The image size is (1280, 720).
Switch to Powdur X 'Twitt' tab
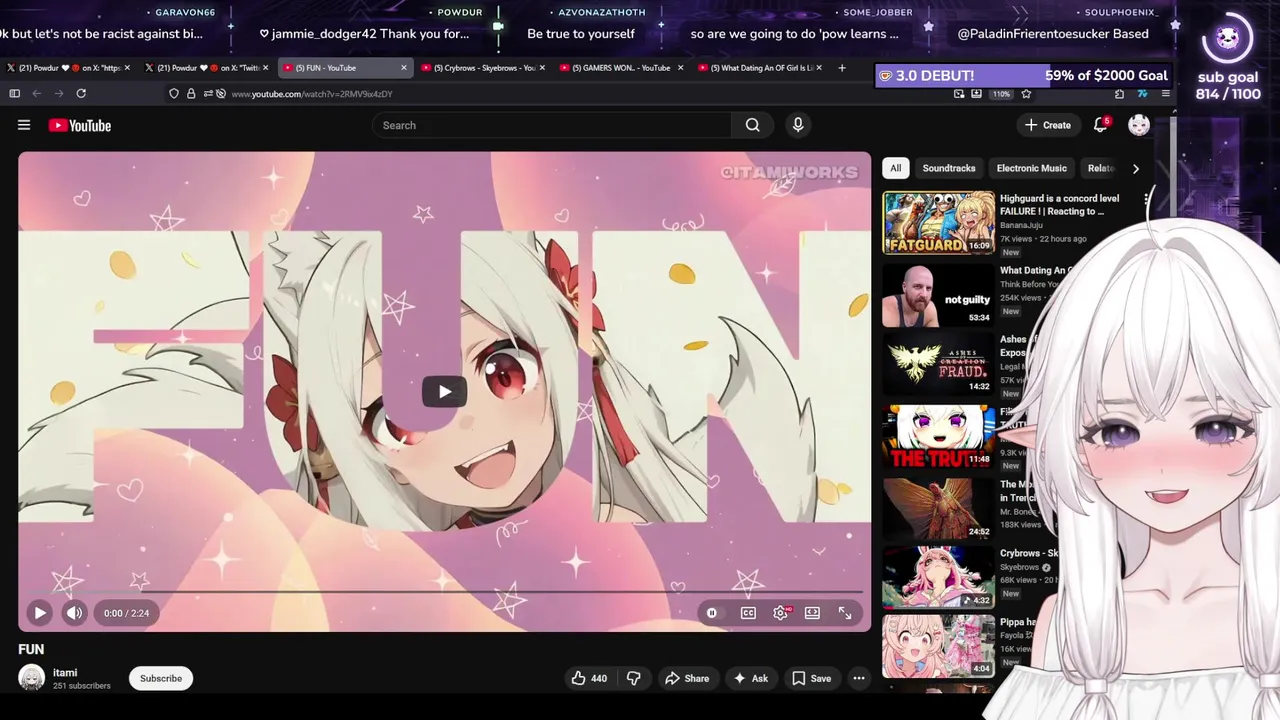click(207, 68)
